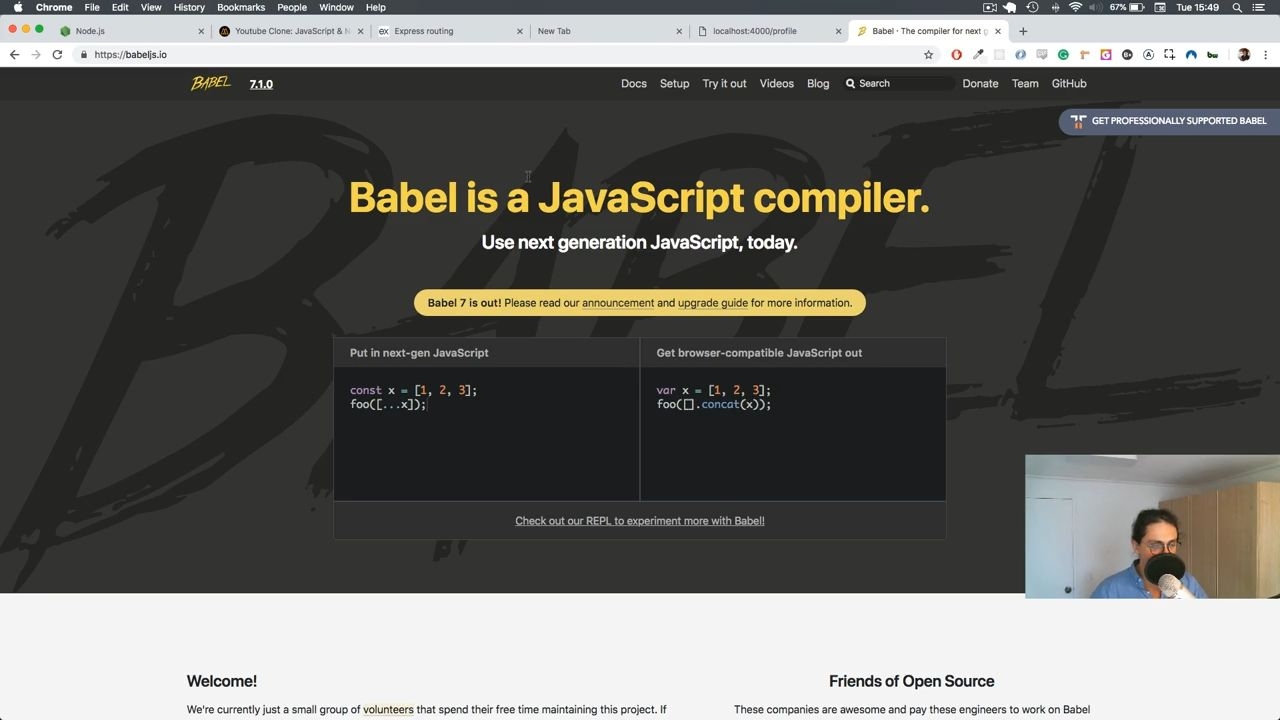Open the blue arch extension icon
The height and width of the screenshot is (720, 1280).
(1191, 55)
